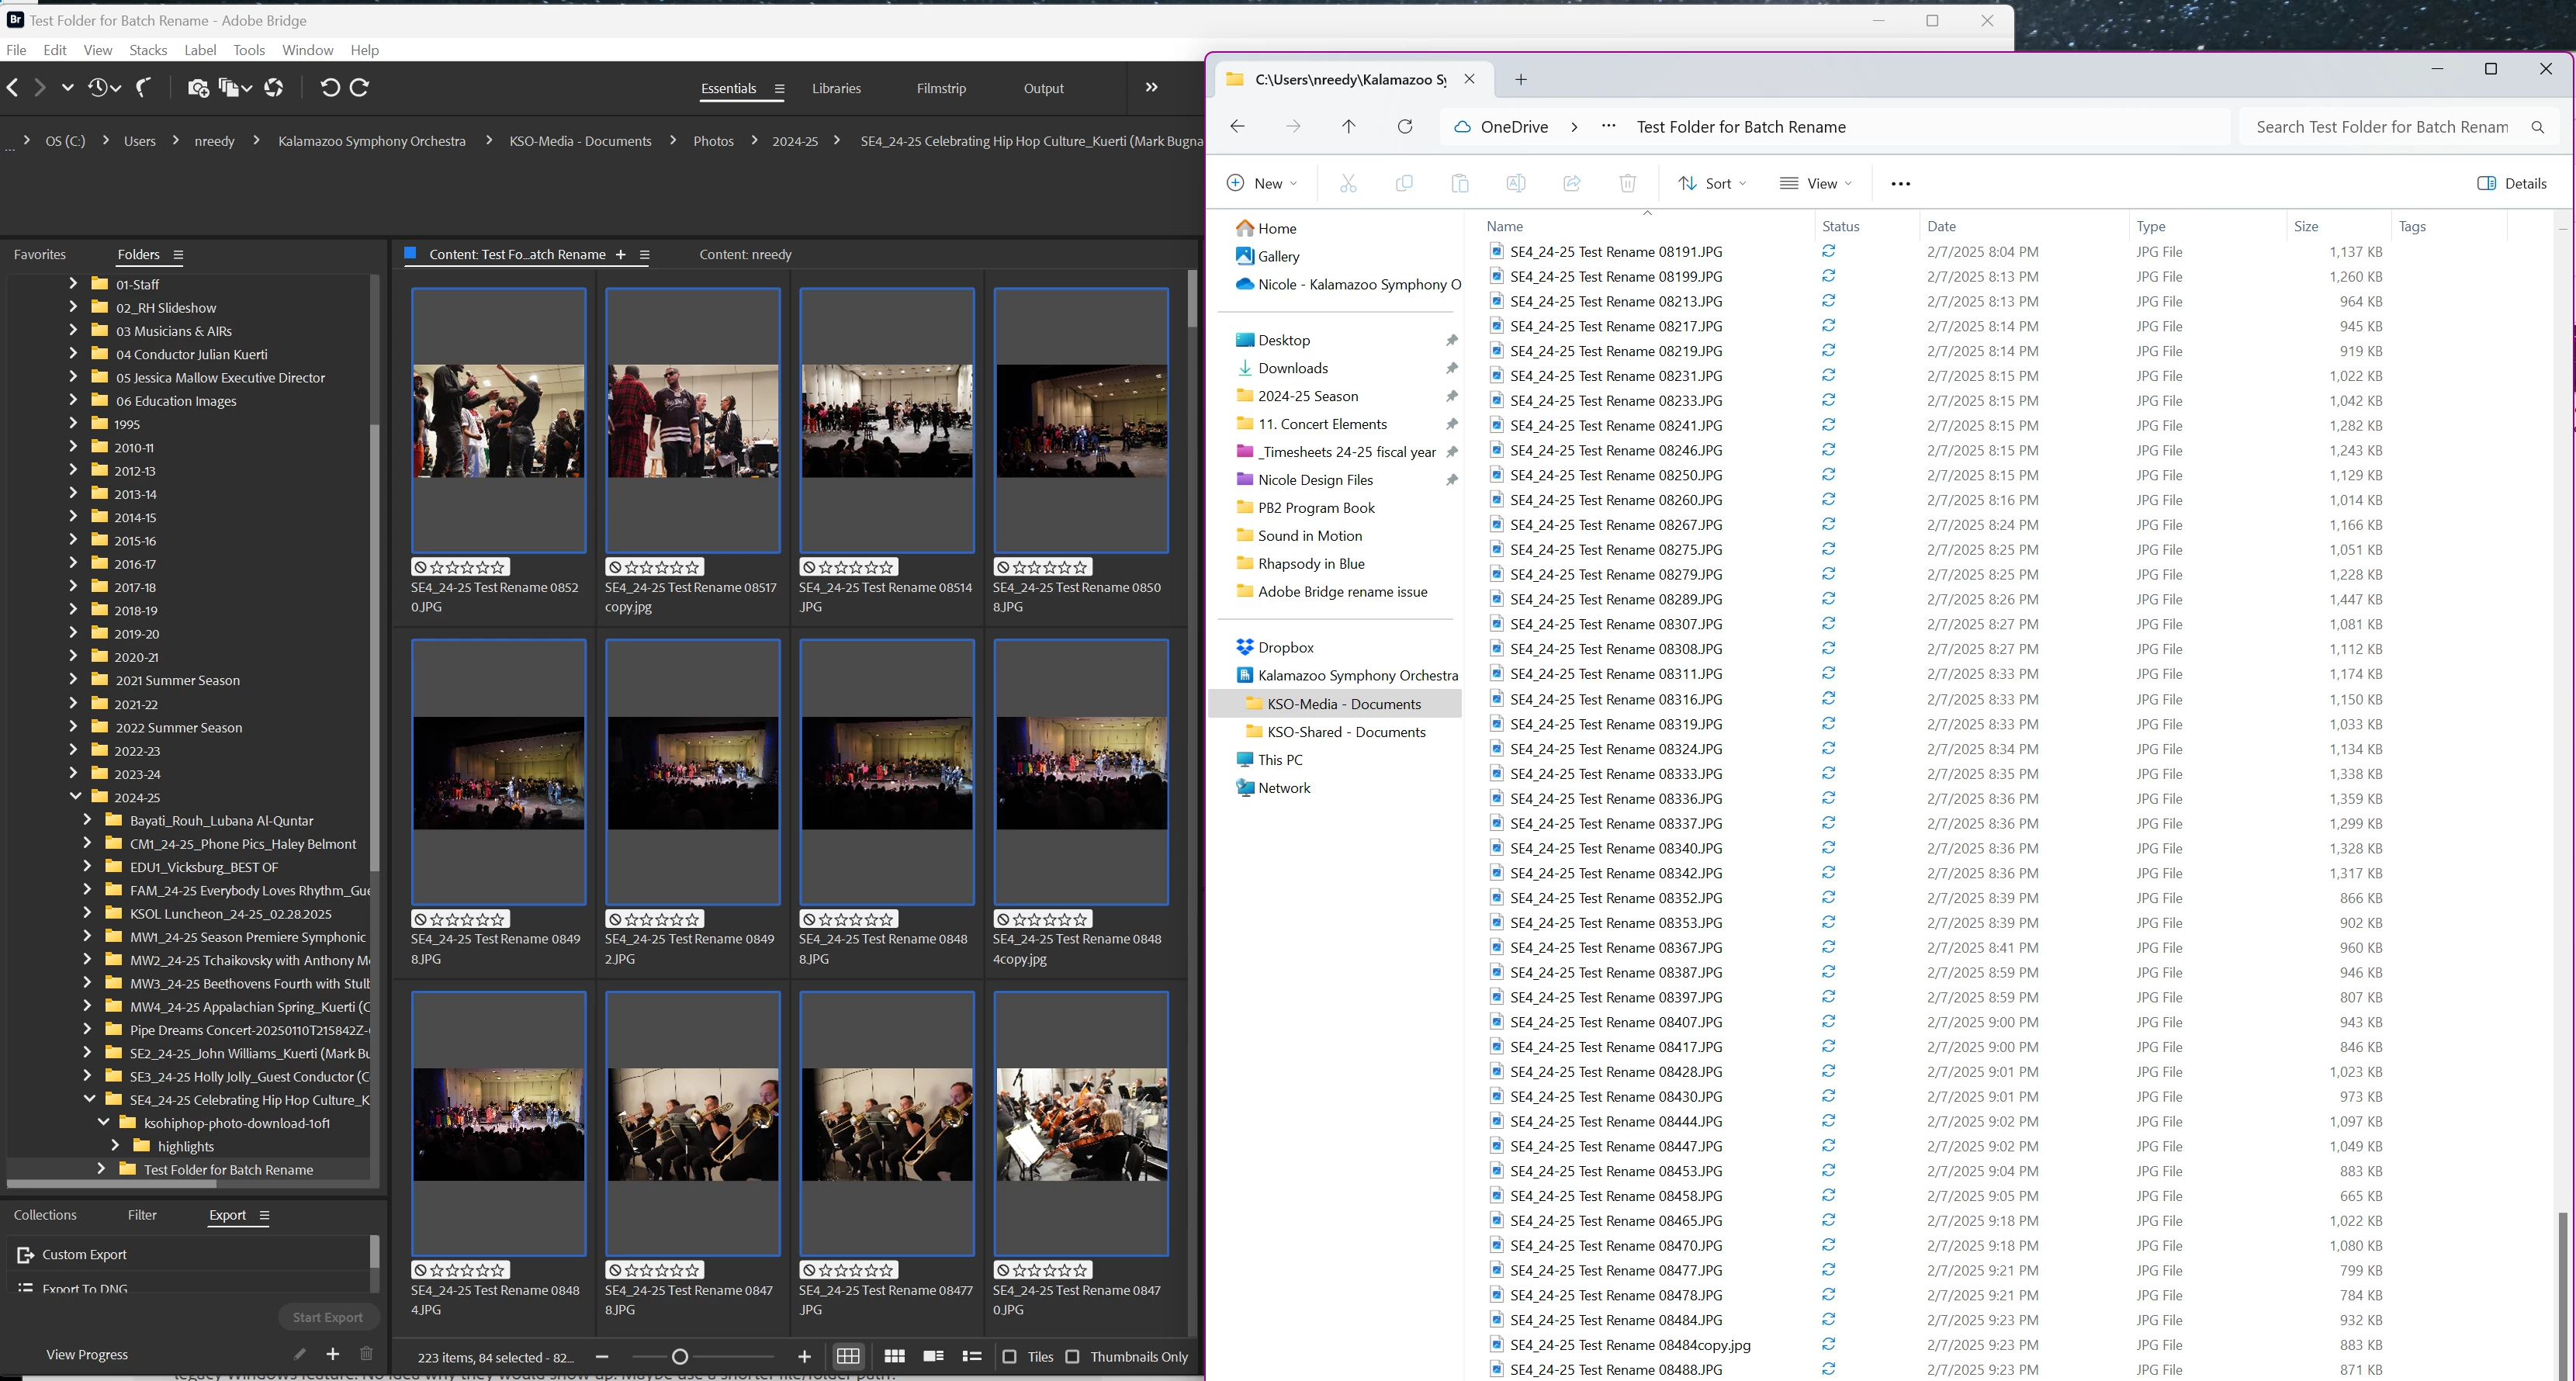This screenshot has width=2576, height=1381.
Task: Collapse the 2024-25 folder tree node
Action: (75, 797)
